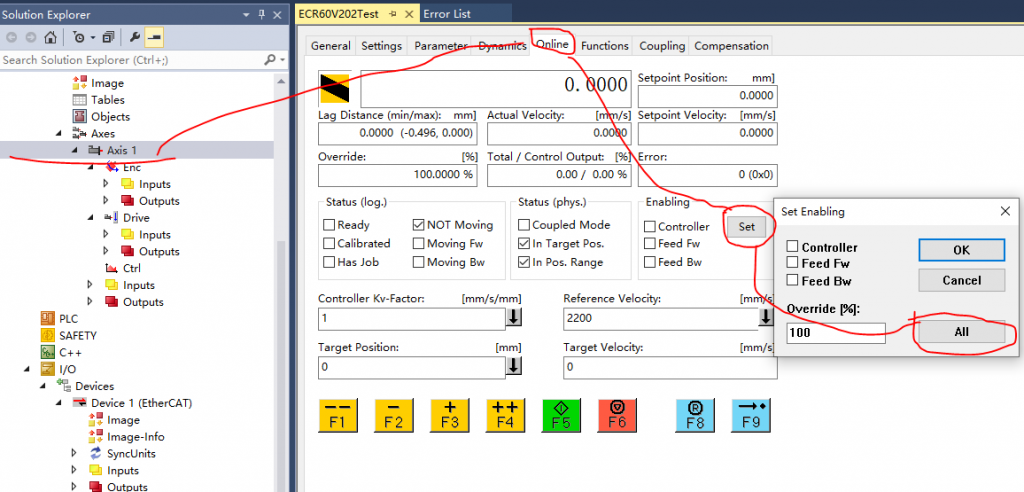This screenshot has height=492, width=1024.
Task: Click the Override [%] input in Set Enabling
Action: point(836,333)
